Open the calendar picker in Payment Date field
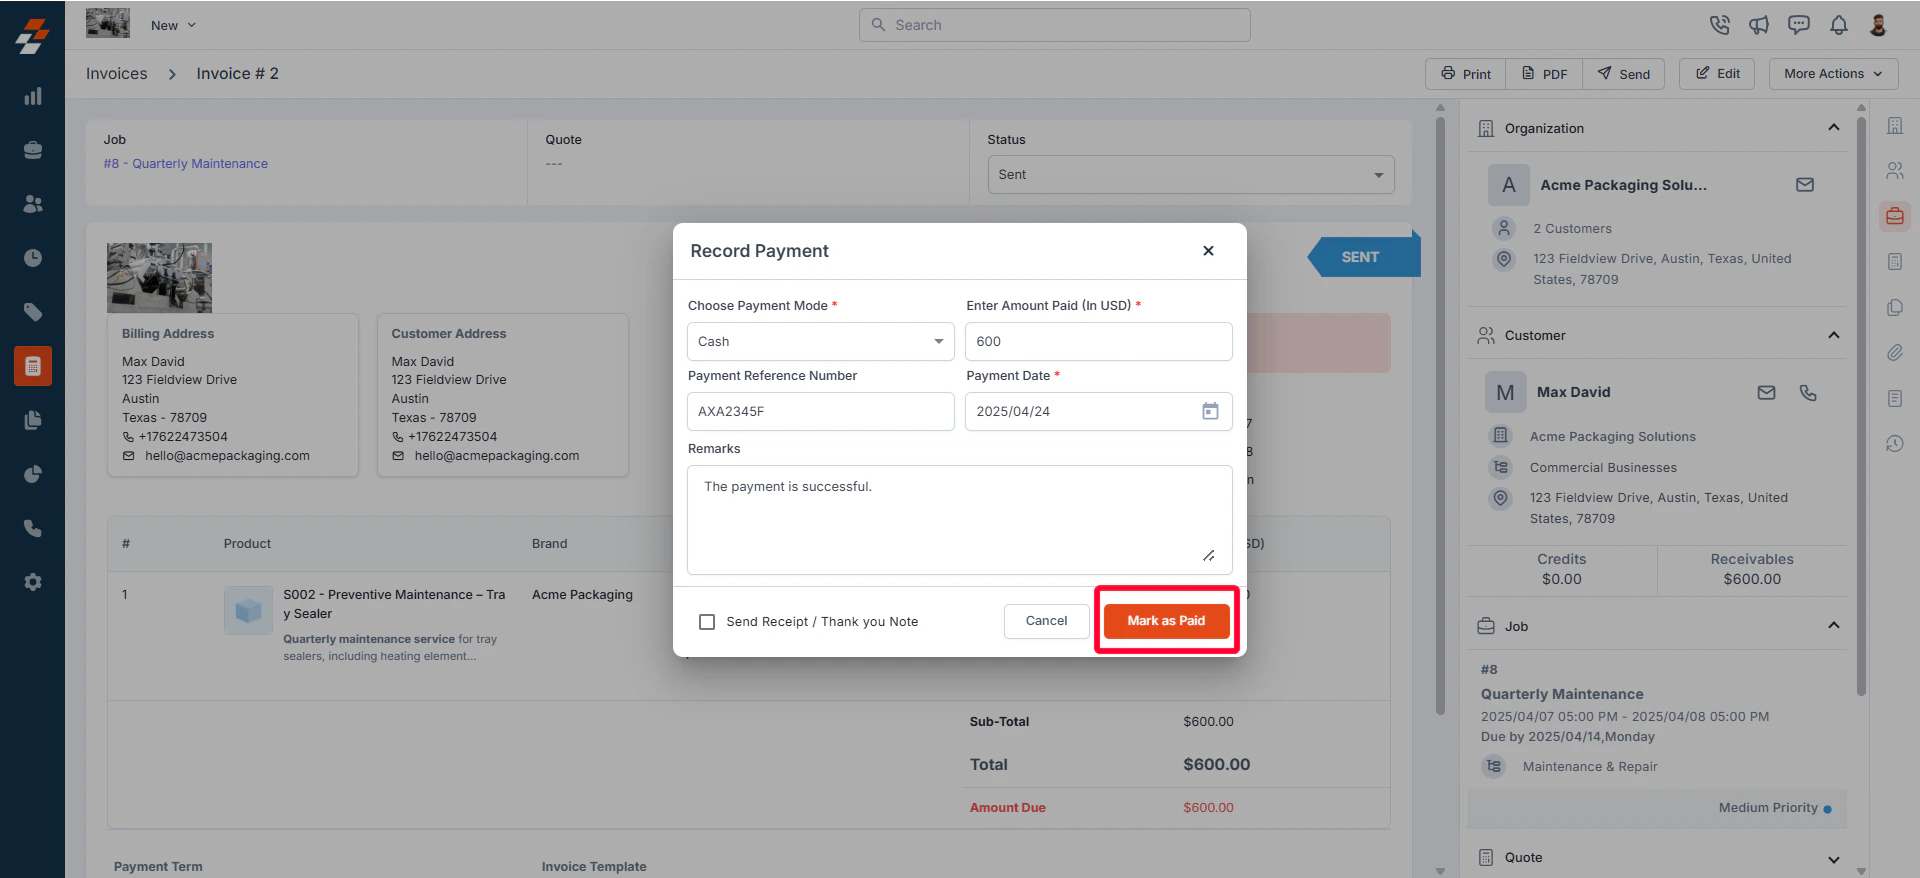 pyautogui.click(x=1210, y=411)
